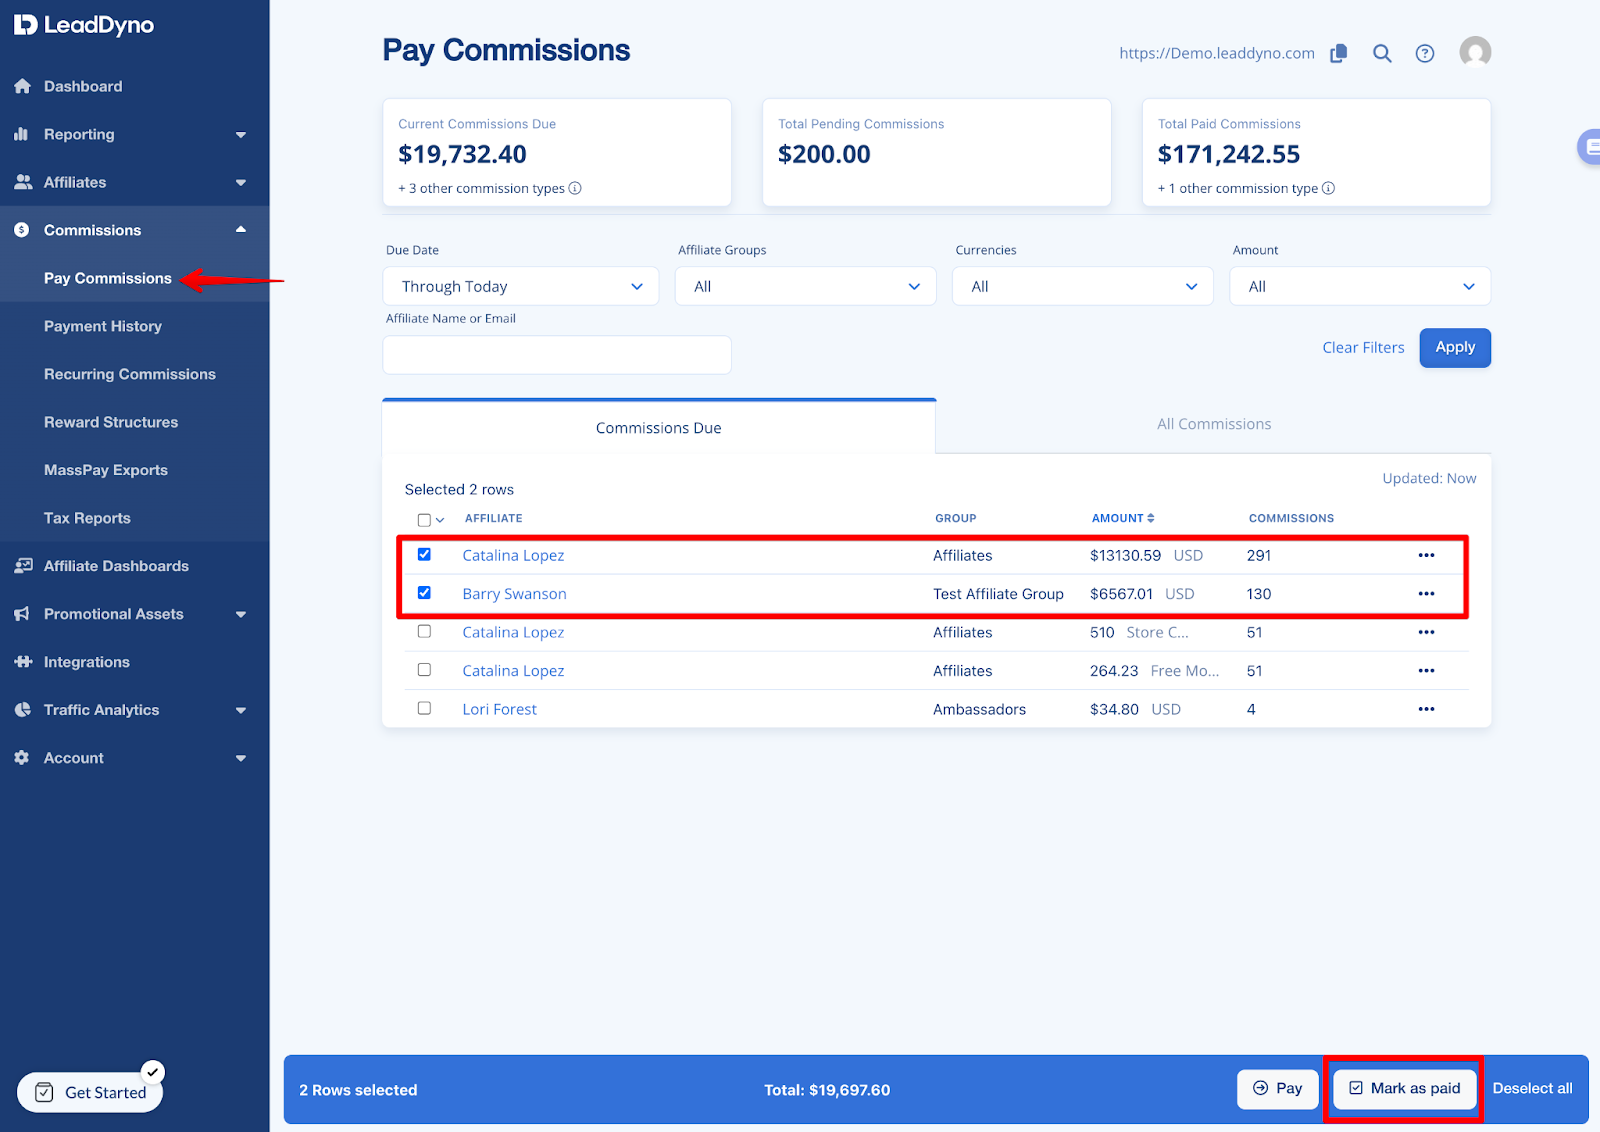
Task: Select the Reporting section icon
Action: 22,134
